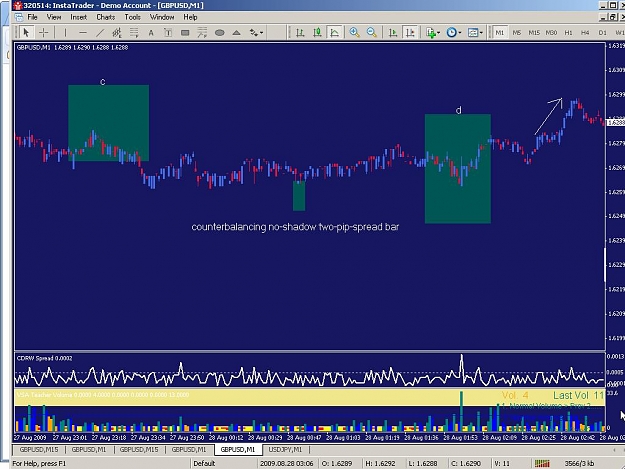Open the View menu
This screenshot has height=469, width=625.
pos(54,17)
